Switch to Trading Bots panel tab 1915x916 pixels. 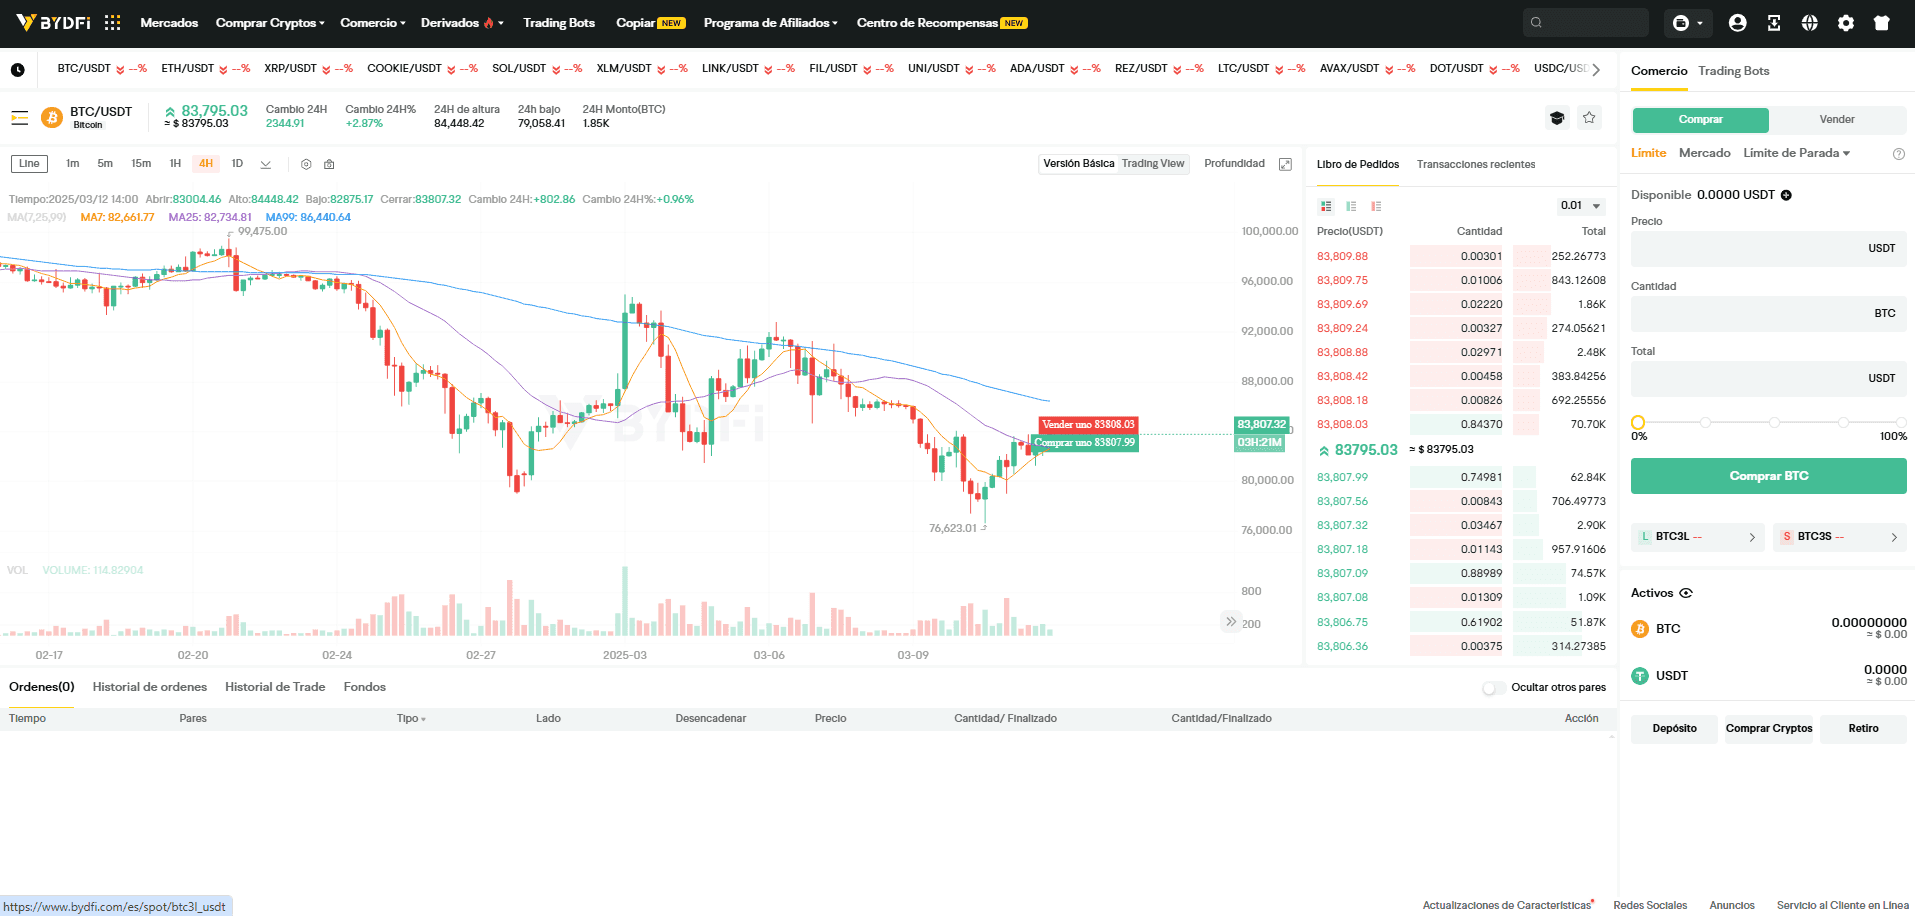pyautogui.click(x=1733, y=71)
